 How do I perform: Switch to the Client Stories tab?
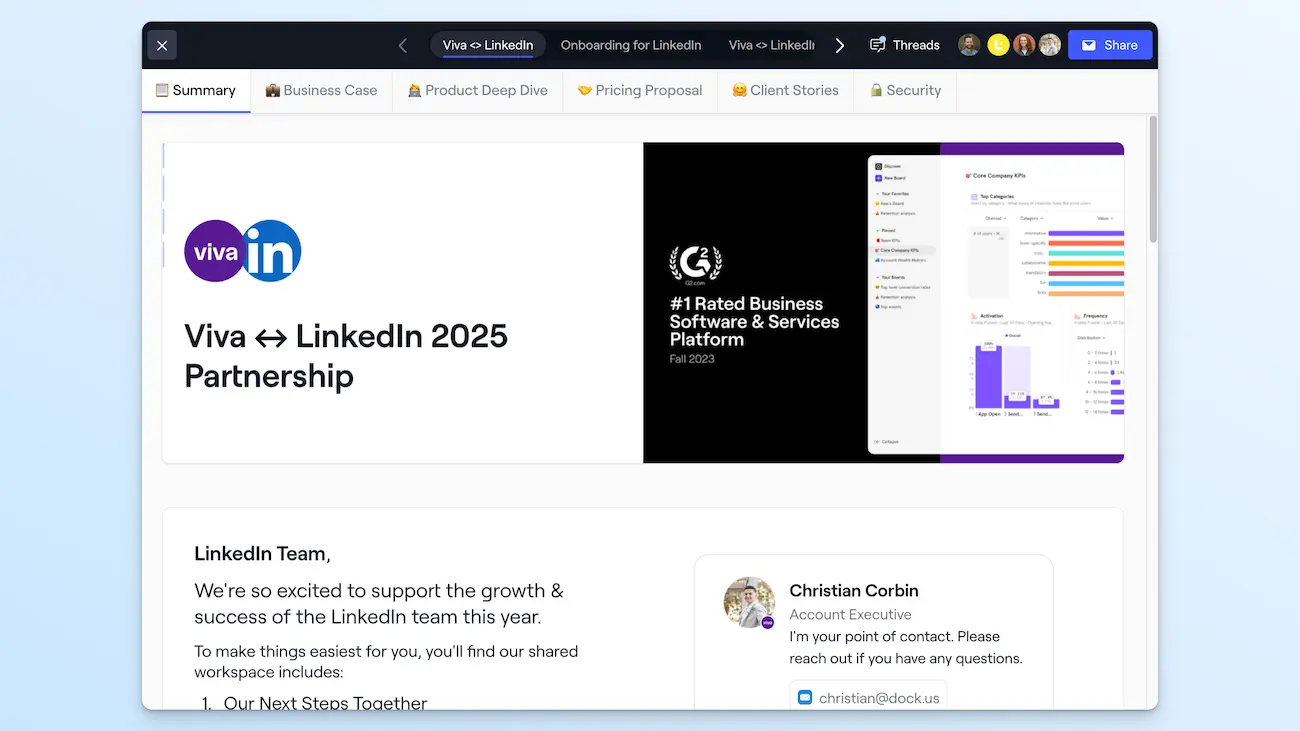[x=785, y=90]
